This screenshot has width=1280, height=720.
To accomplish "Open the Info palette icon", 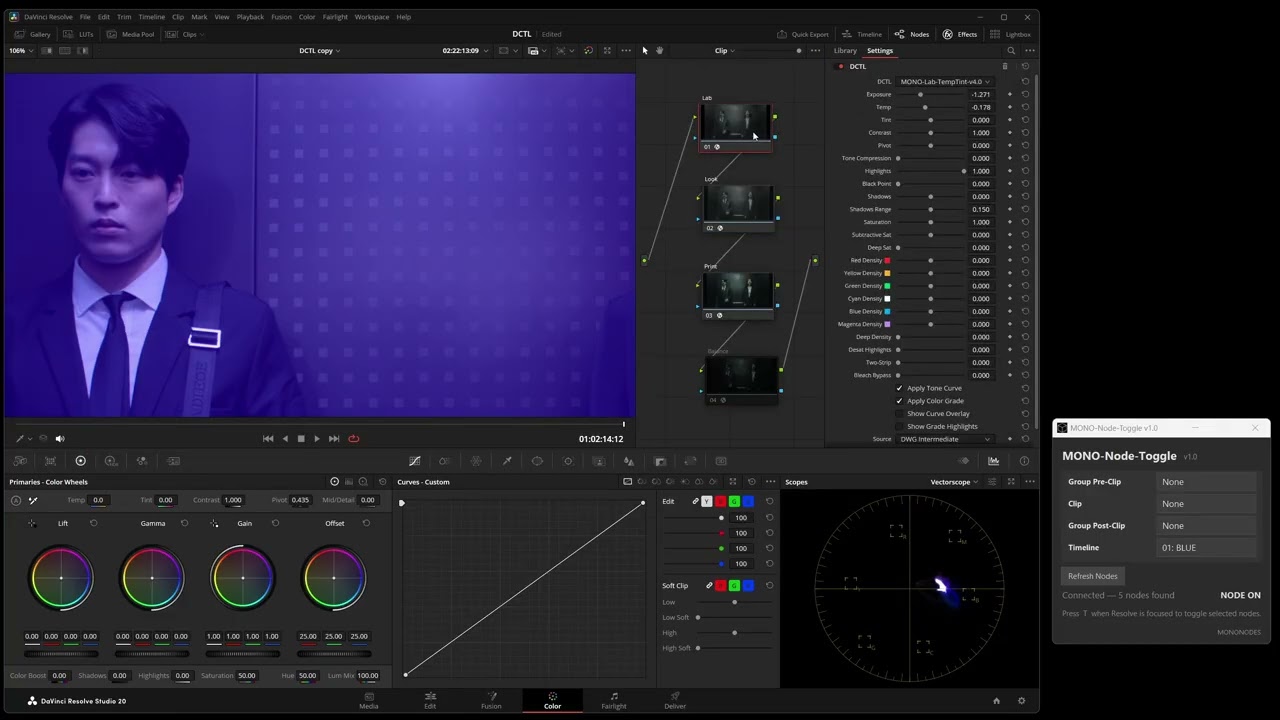I will (1024, 461).
